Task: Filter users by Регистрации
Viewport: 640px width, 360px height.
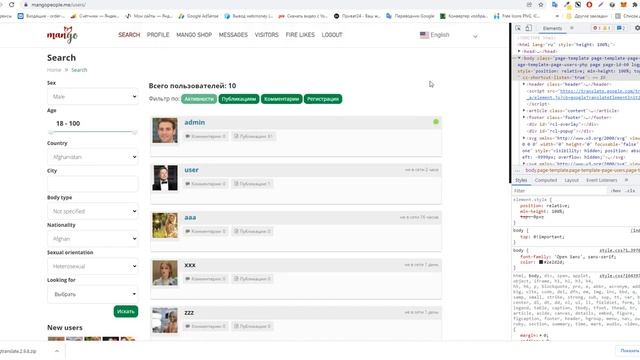Action: [323, 99]
